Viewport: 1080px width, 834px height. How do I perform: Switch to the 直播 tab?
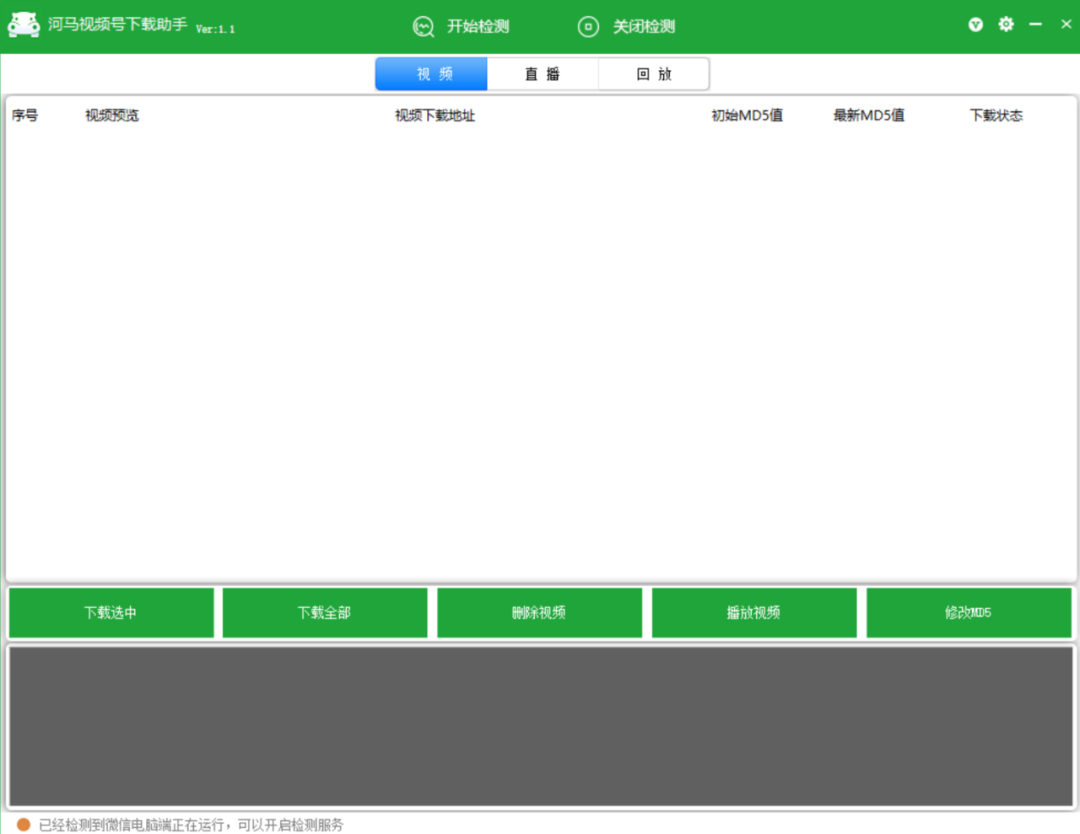point(543,74)
